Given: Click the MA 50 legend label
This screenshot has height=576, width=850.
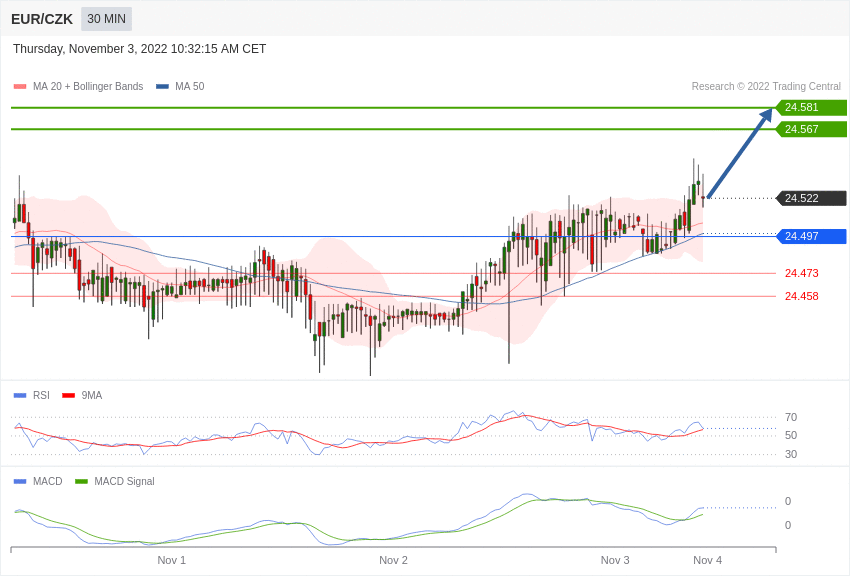Looking at the screenshot, I should (x=190, y=86).
